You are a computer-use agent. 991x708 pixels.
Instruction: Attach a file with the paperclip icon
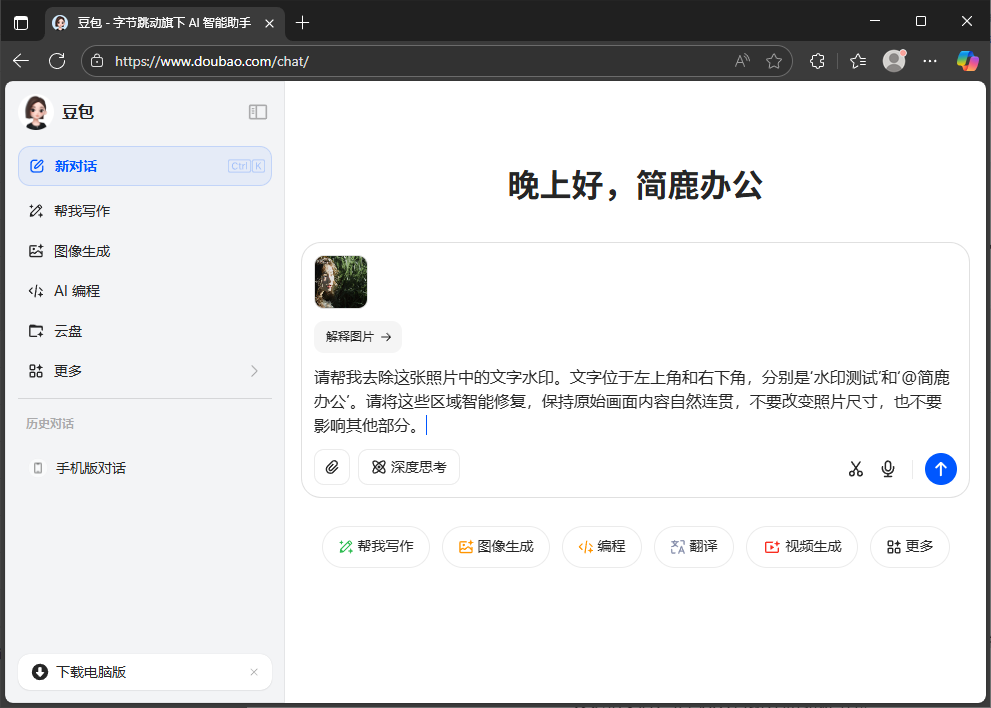pos(331,467)
